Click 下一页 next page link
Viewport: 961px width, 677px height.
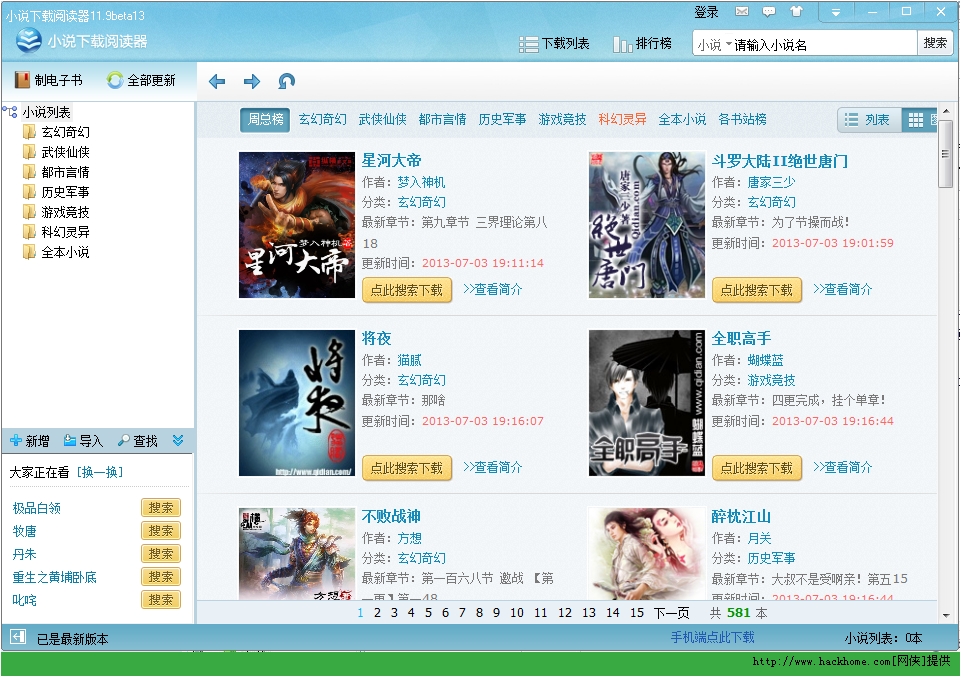(672, 613)
